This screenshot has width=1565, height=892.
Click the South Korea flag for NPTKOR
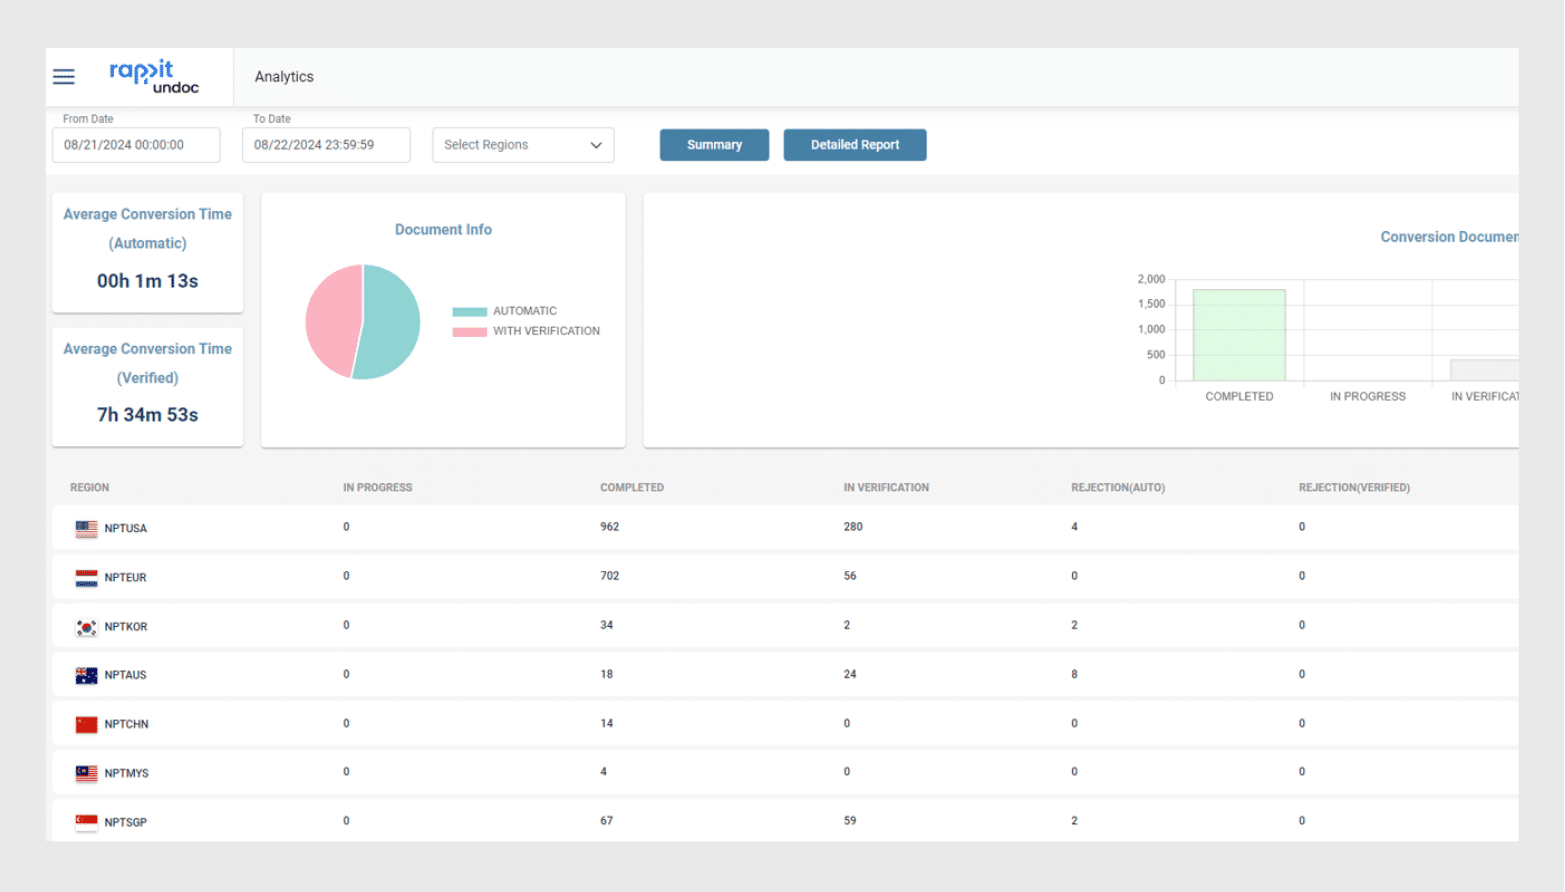tap(86, 626)
